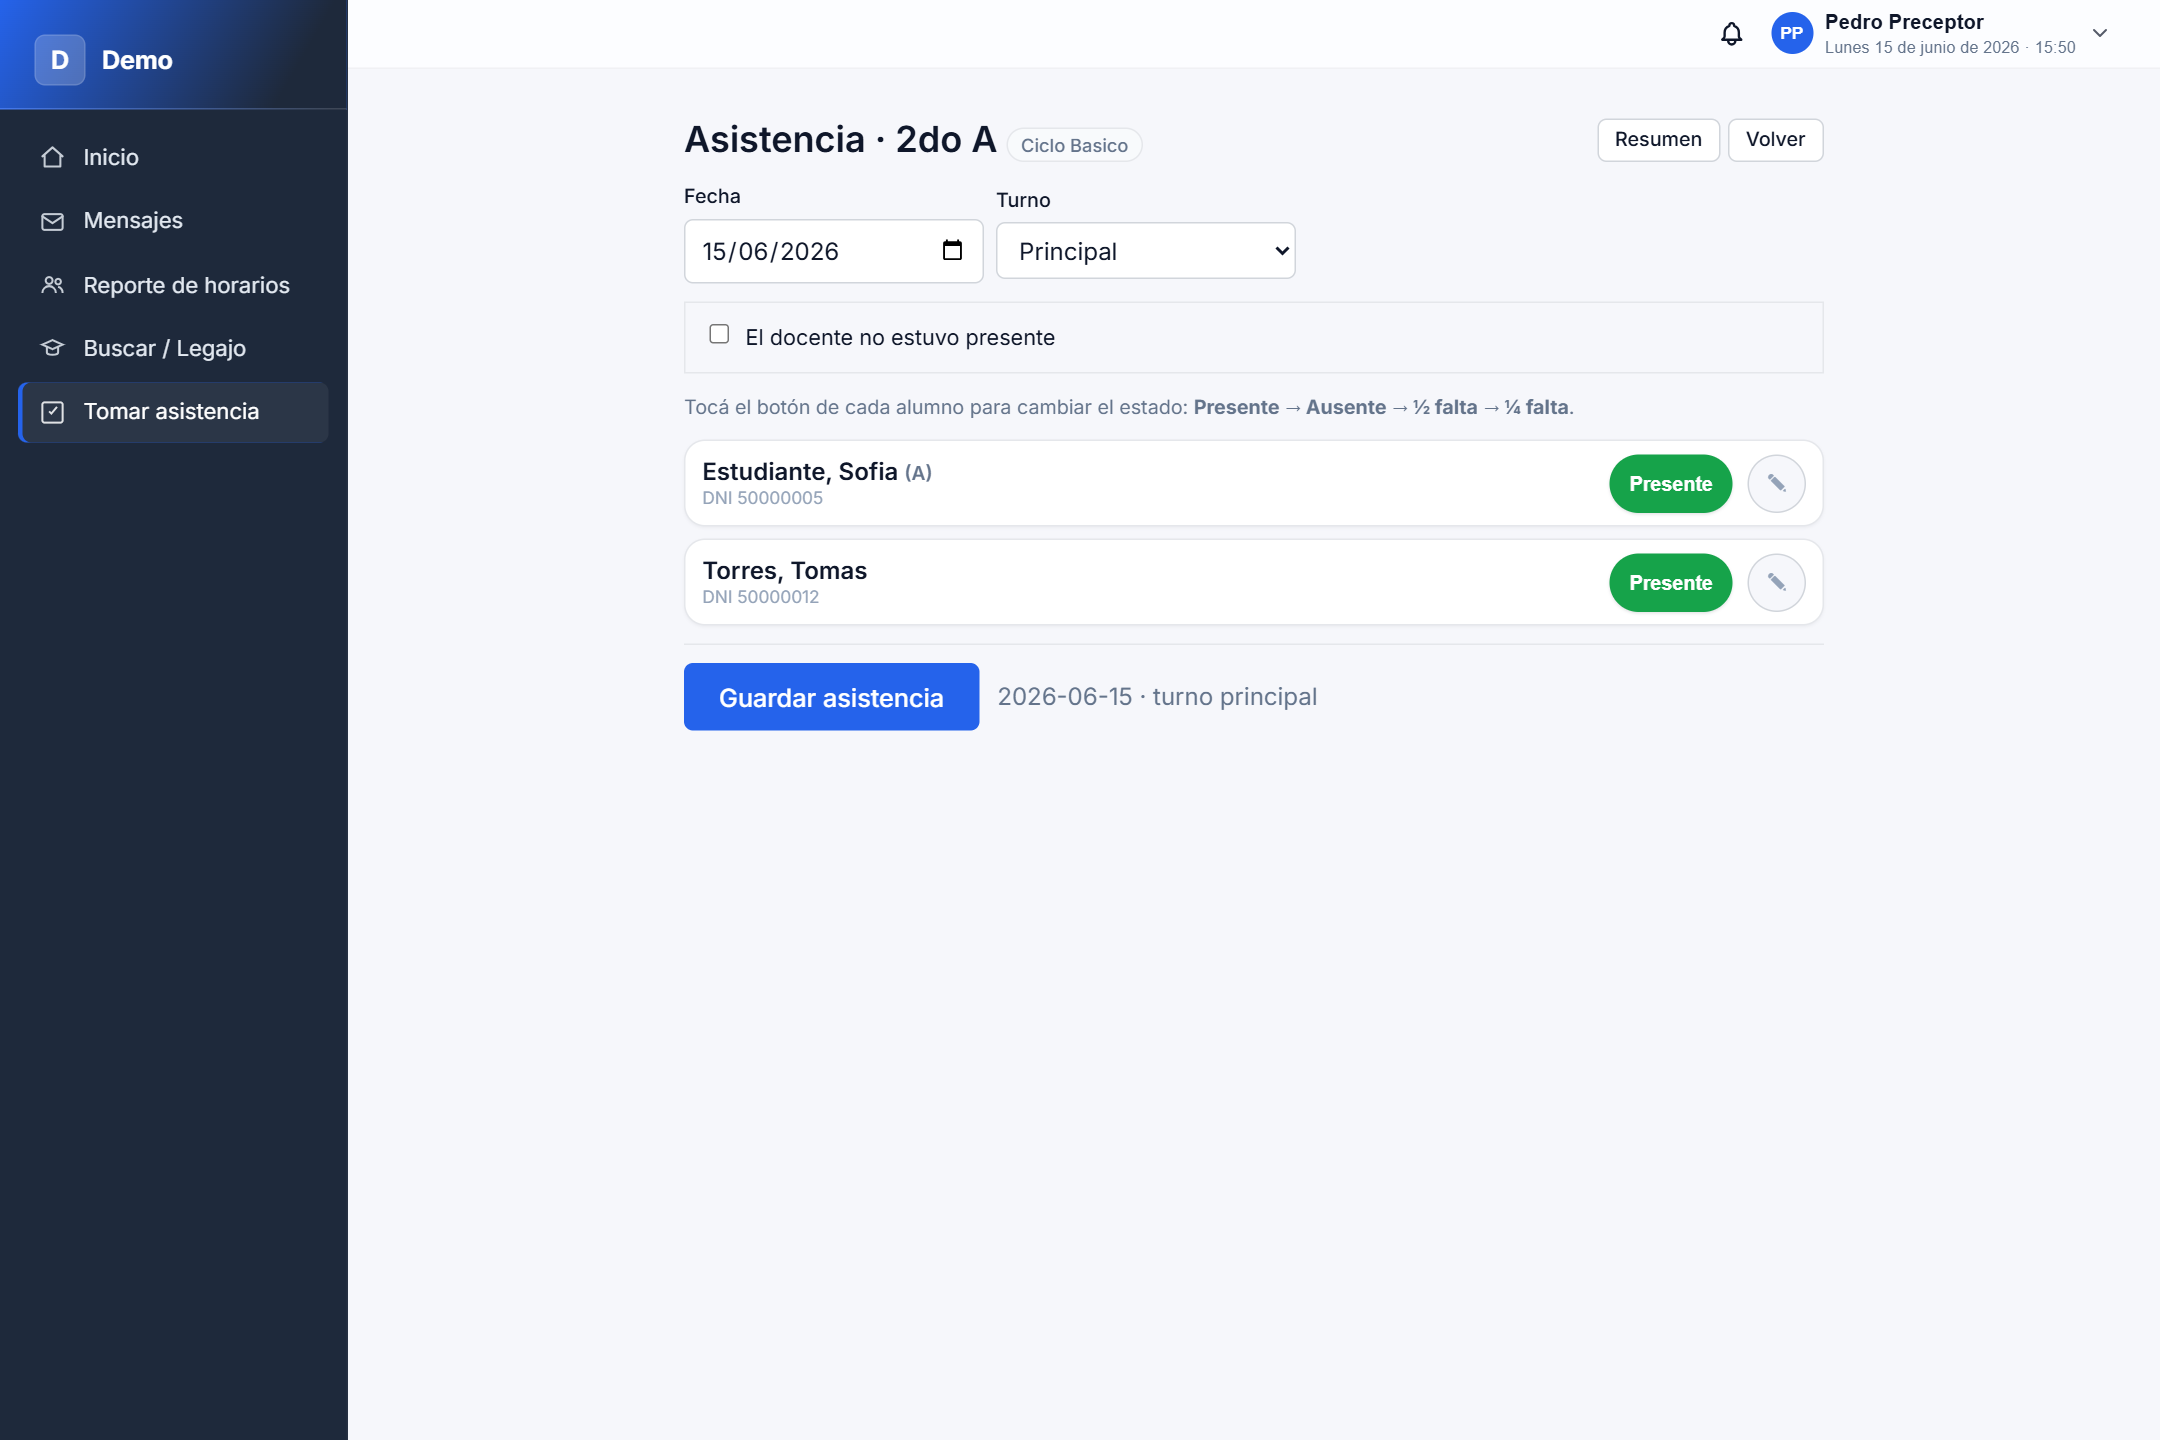Click the Fecha date input field
Image resolution: width=2160 pixels, height=1440 pixels.
pos(833,251)
